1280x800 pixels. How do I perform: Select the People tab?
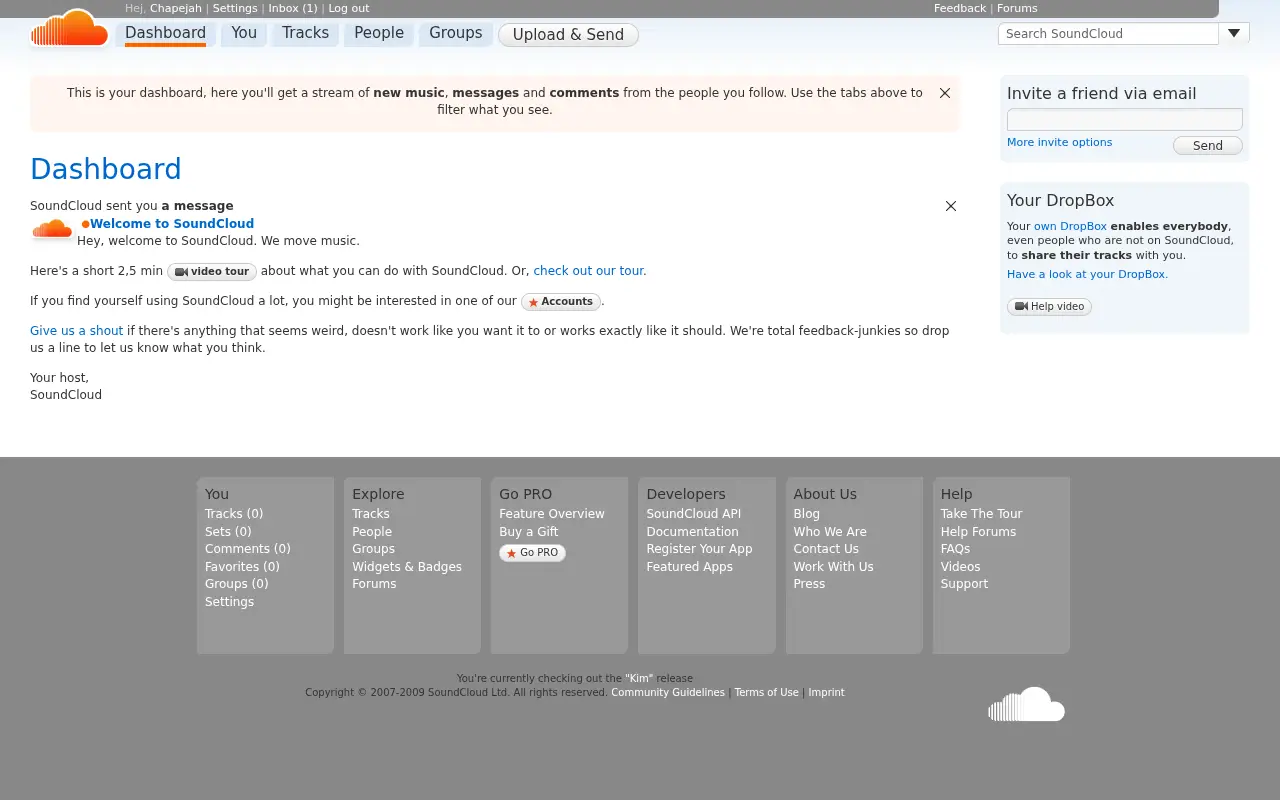pyautogui.click(x=379, y=33)
